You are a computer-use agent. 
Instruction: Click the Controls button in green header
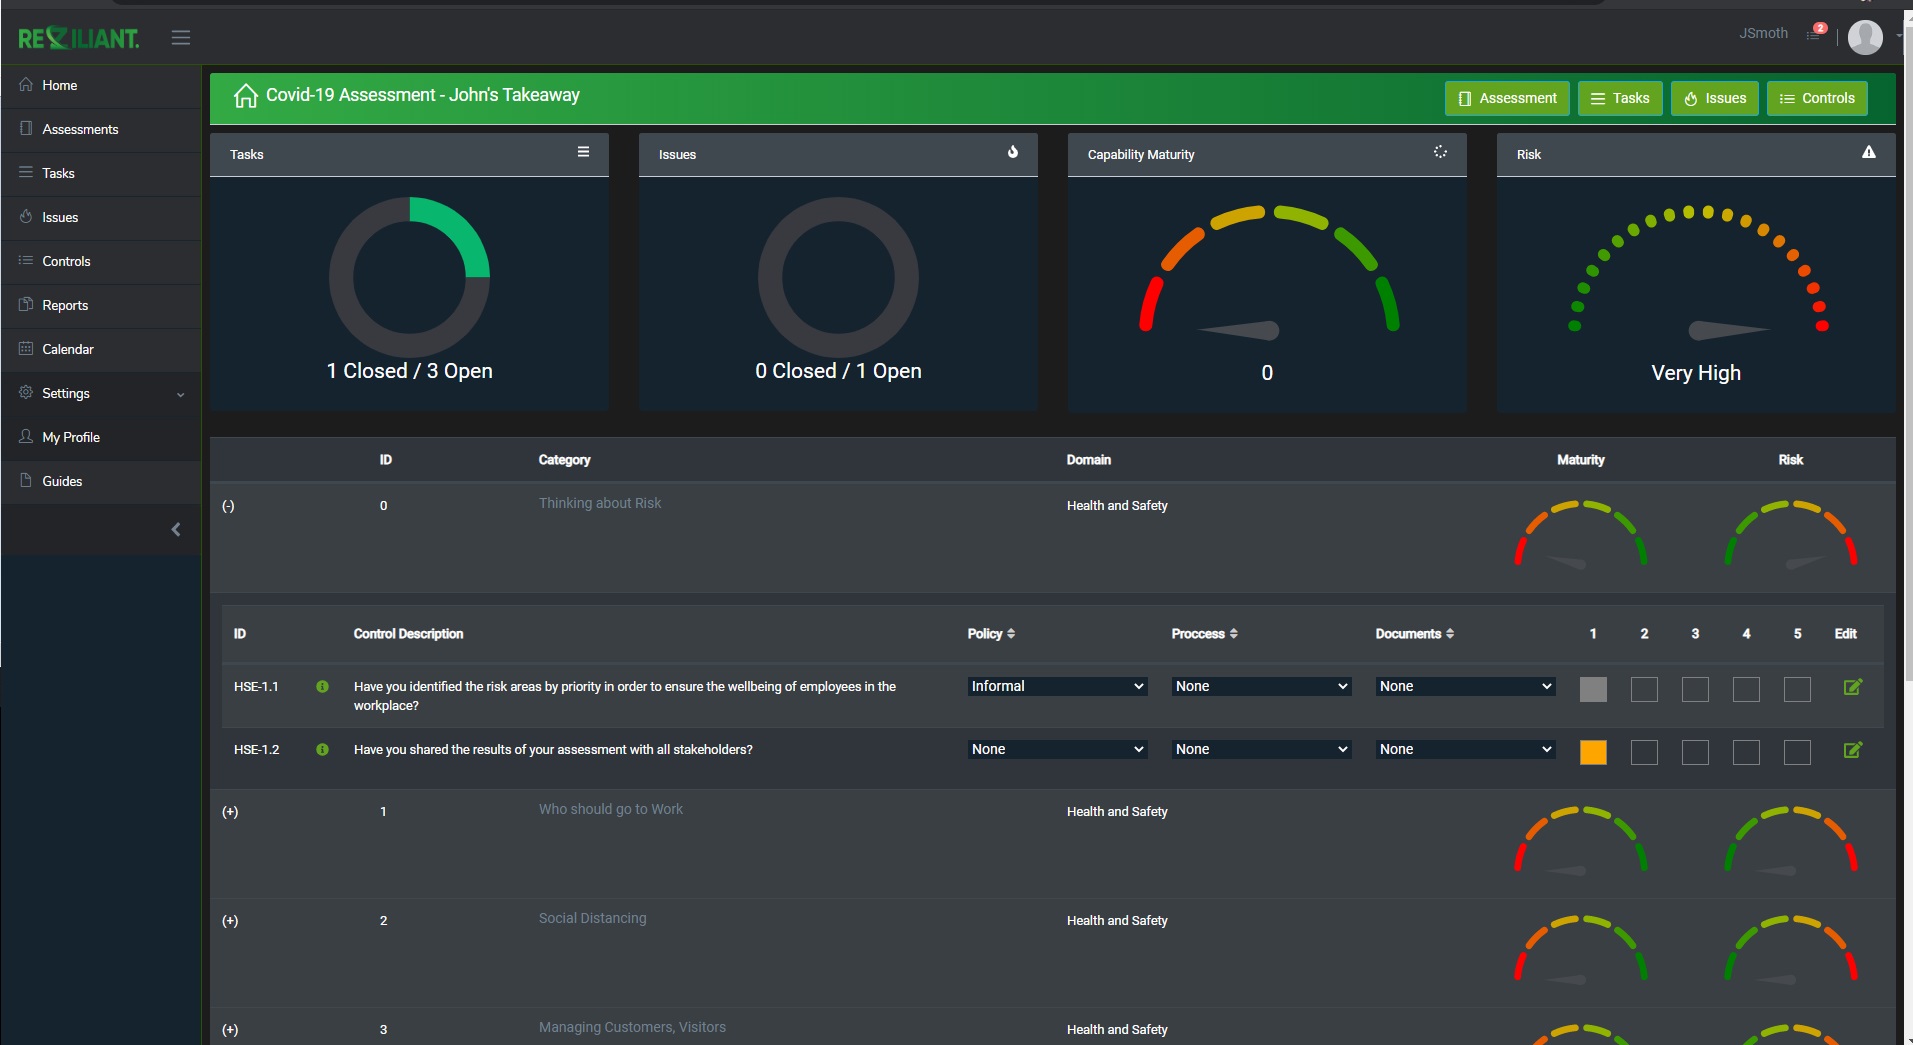(x=1817, y=98)
